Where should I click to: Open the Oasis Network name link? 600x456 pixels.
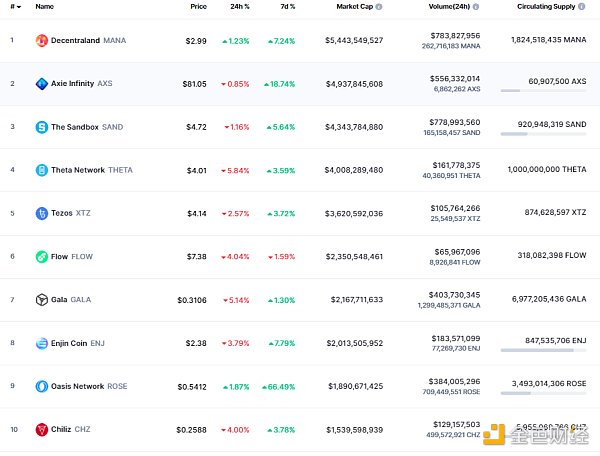tap(77, 386)
